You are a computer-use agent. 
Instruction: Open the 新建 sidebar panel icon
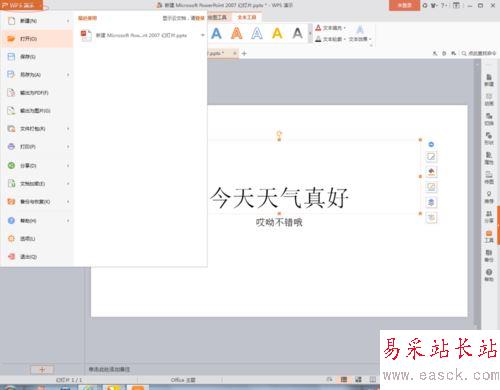tap(489, 80)
